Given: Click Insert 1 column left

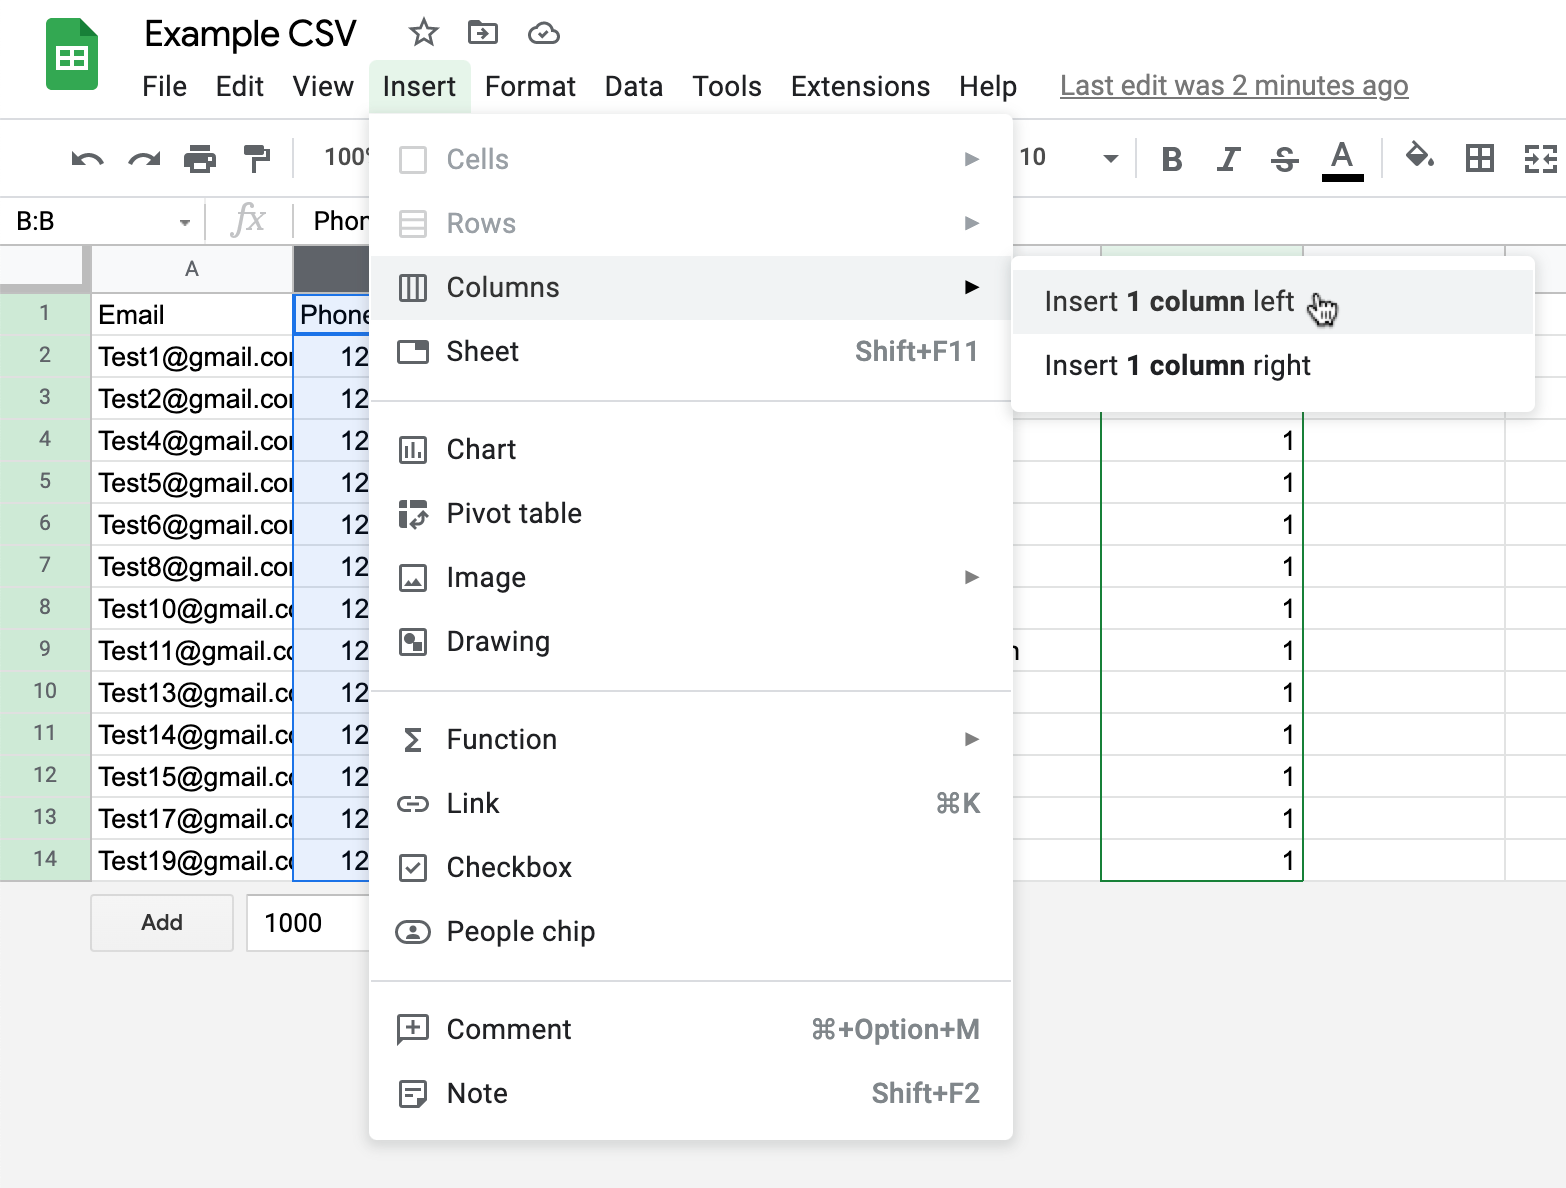Looking at the screenshot, I should tap(1168, 301).
